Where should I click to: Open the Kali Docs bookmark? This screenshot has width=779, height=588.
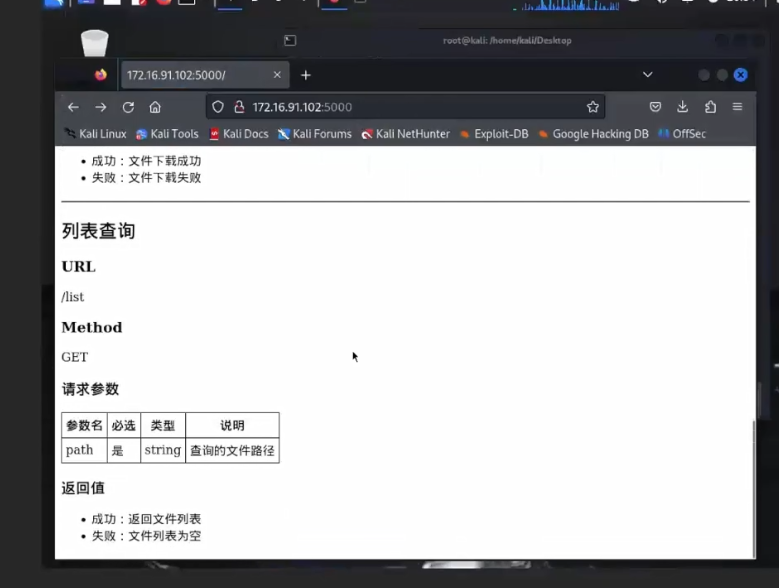point(238,134)
